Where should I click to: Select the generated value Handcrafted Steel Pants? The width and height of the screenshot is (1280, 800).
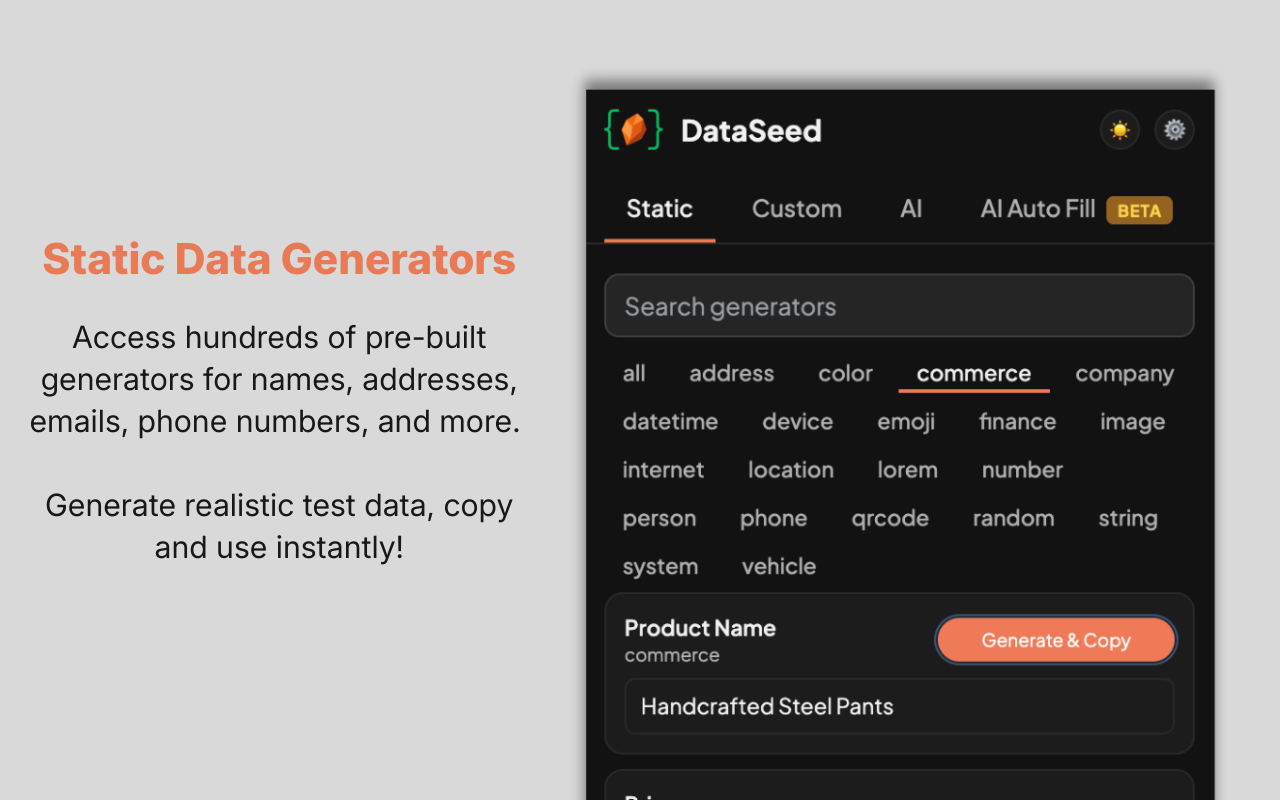click(899, 706)
